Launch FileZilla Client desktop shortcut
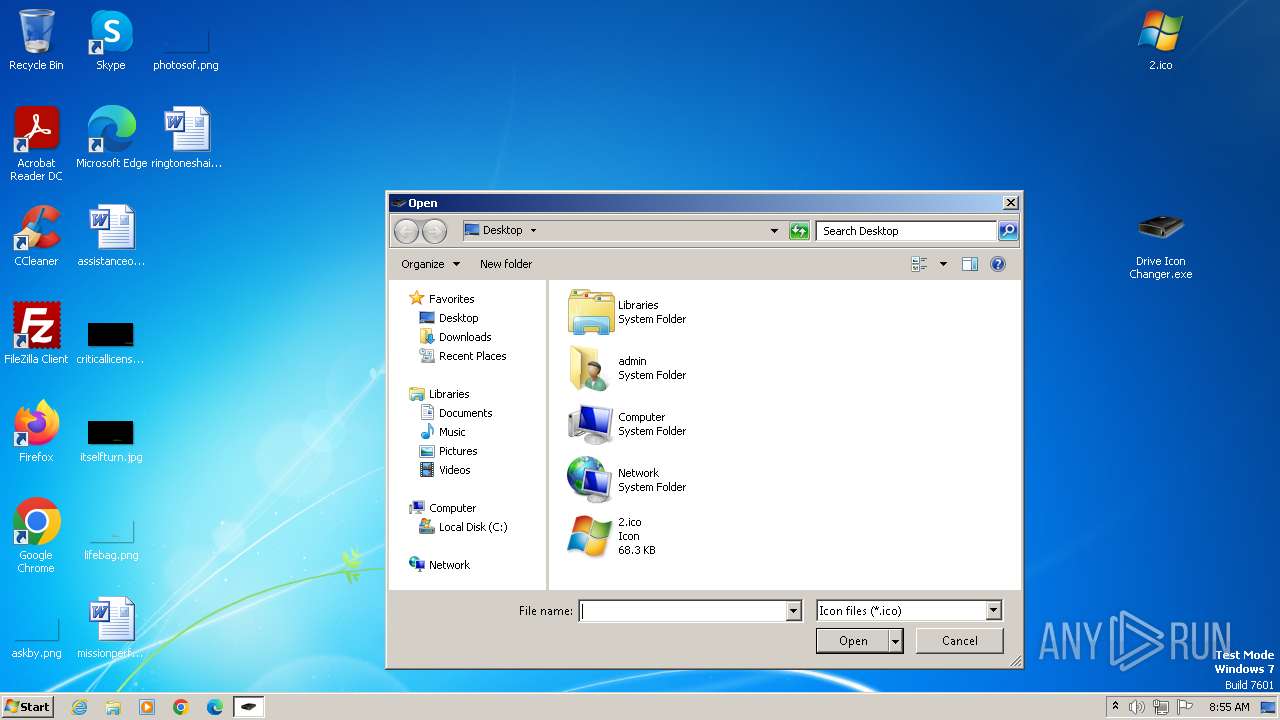 [36, 333]
